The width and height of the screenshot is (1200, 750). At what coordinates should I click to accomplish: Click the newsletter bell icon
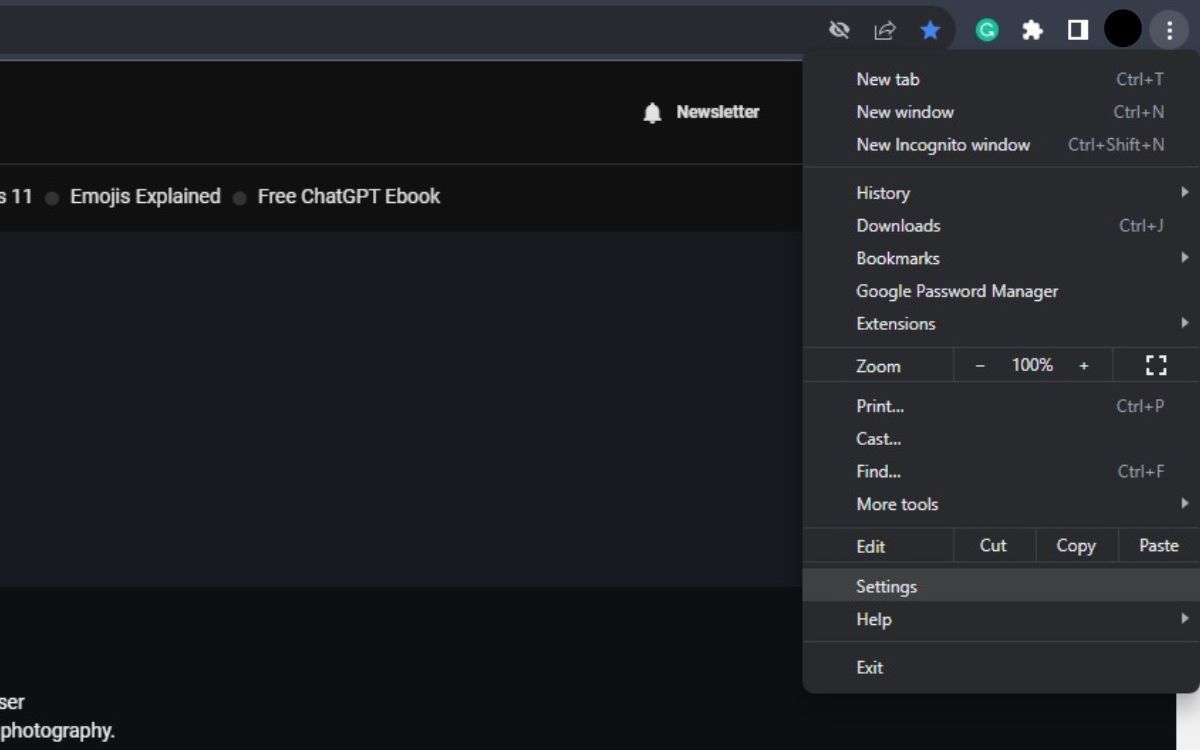point(652,112)
